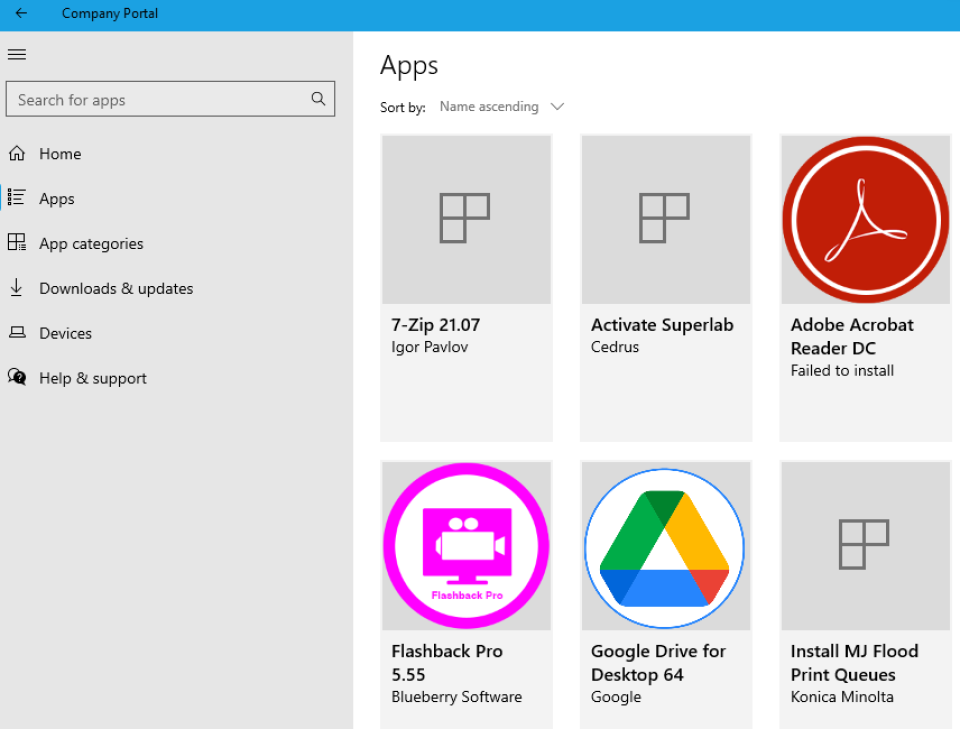
Task: Click the Google publisher label under the Drive title
Action: tap(616, 697)
